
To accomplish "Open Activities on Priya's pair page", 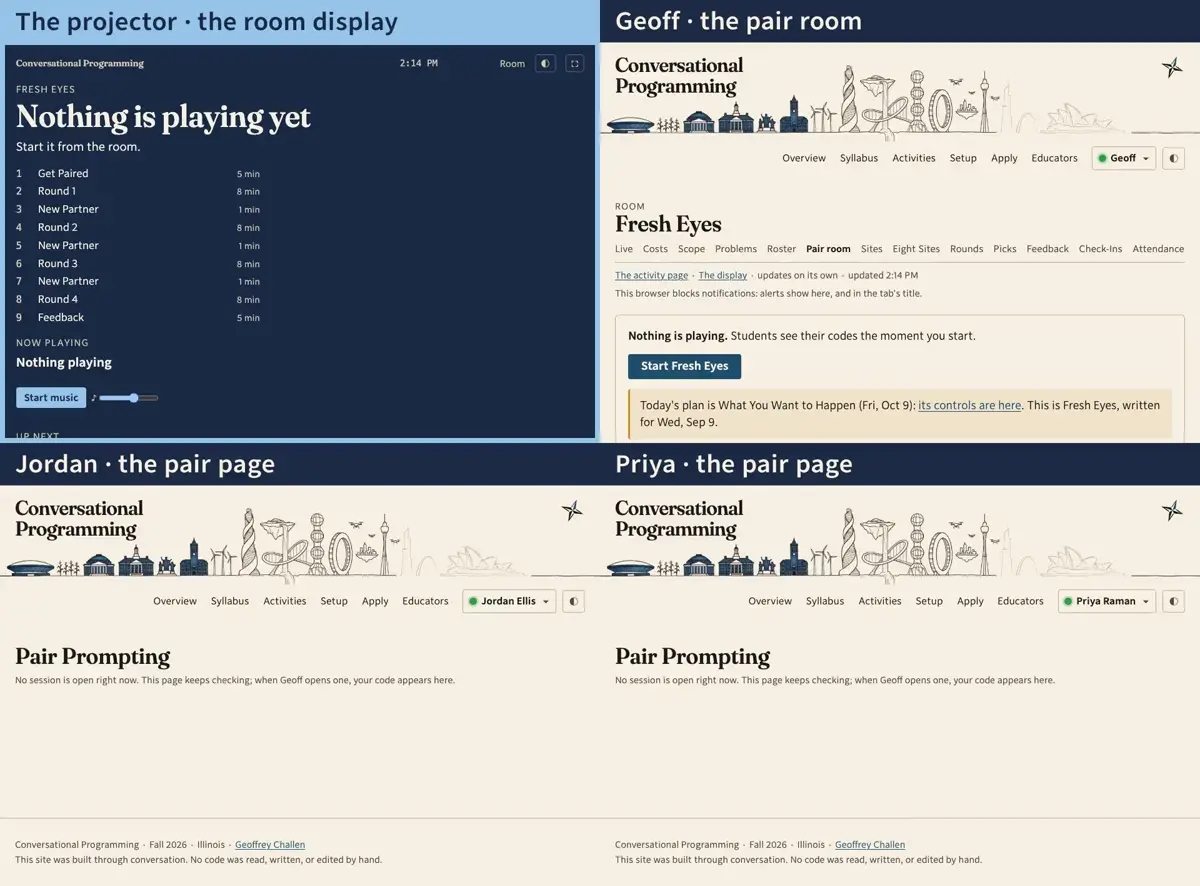I will pos(880,601).
